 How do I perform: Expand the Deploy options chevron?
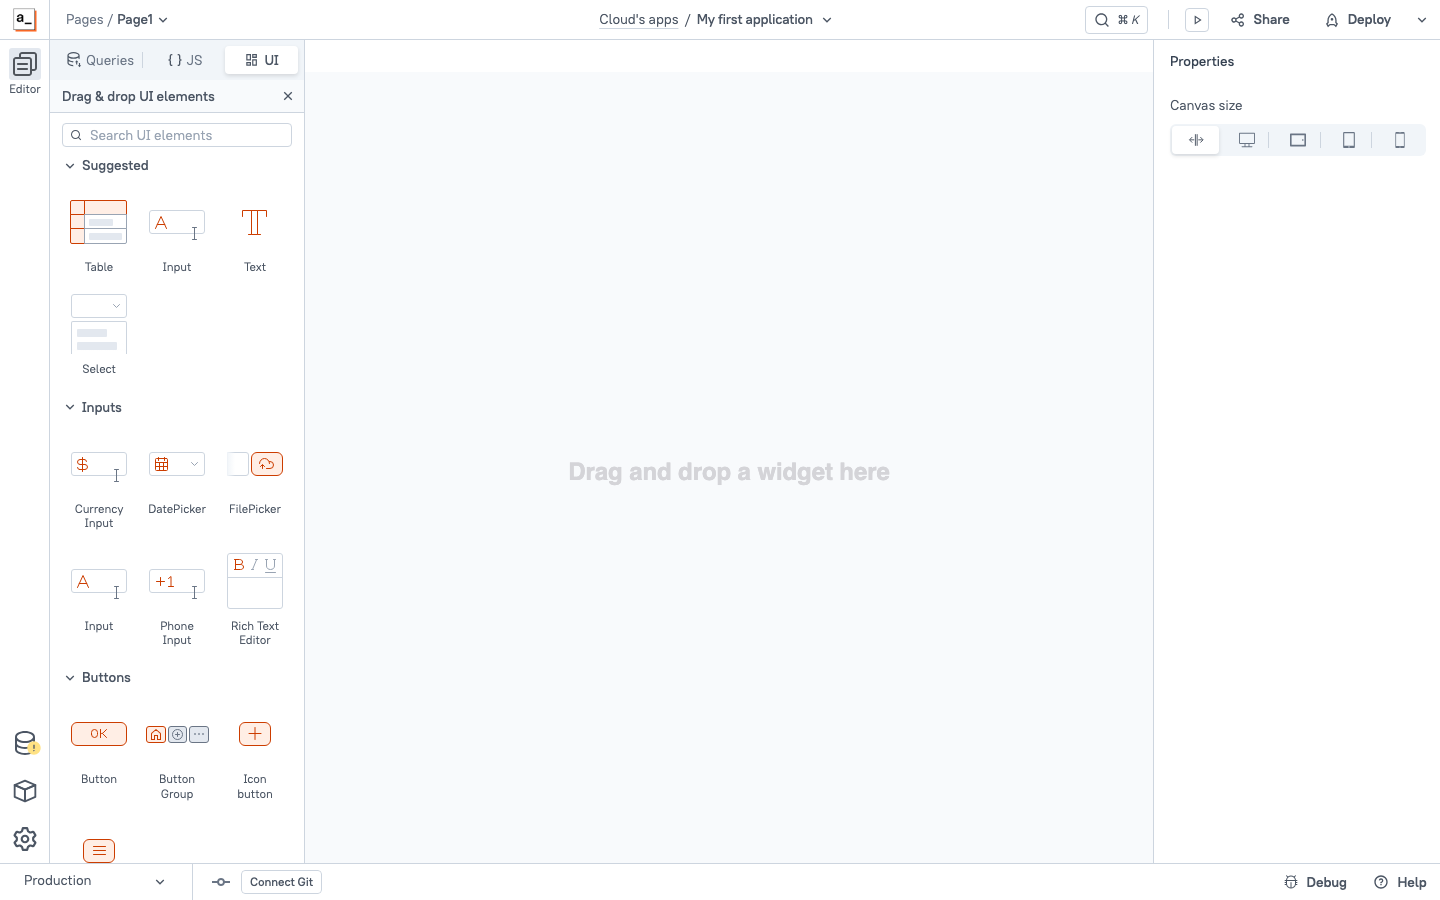click(x=1421, y=20)
